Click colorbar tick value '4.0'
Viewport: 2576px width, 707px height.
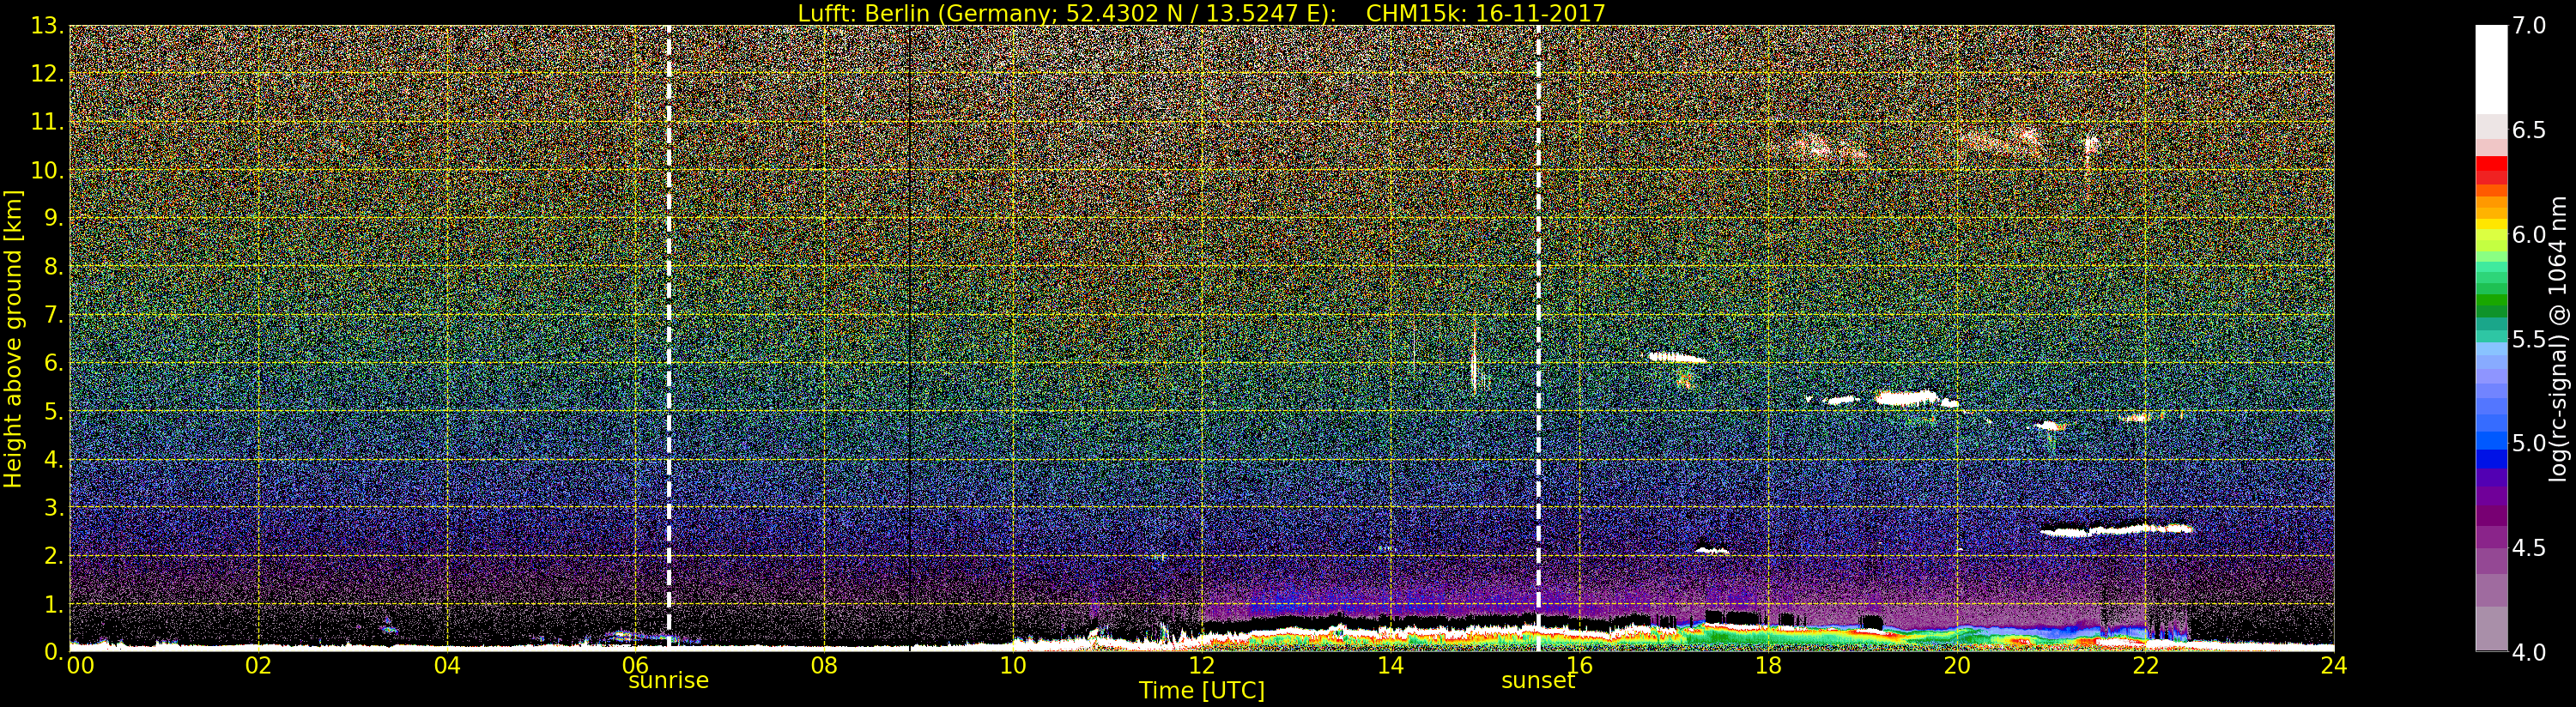tap(2529, 652)
